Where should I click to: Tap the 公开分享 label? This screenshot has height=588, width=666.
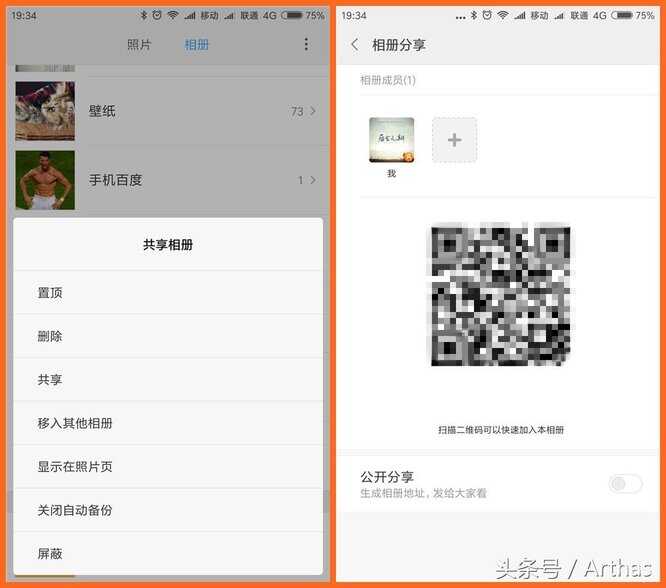(x=387, y=477)
